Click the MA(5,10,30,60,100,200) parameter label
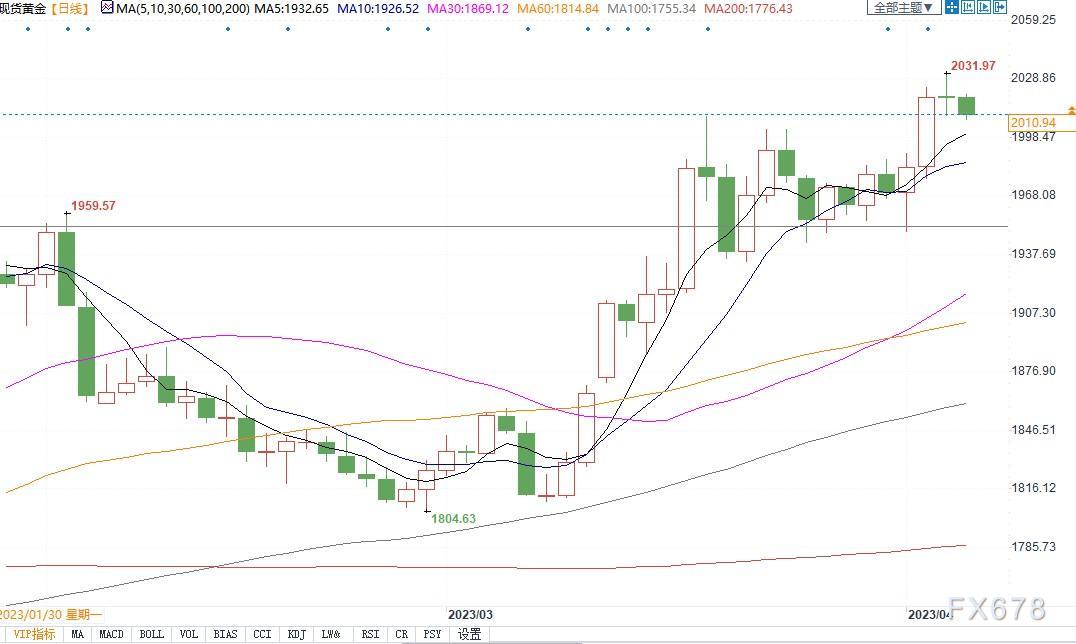Viewport: 1076px width, 644px height. 183,9
